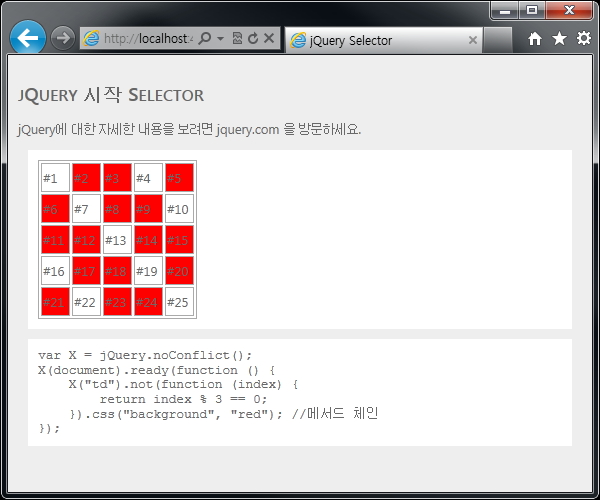Click red cell #21

pos(55,301)
